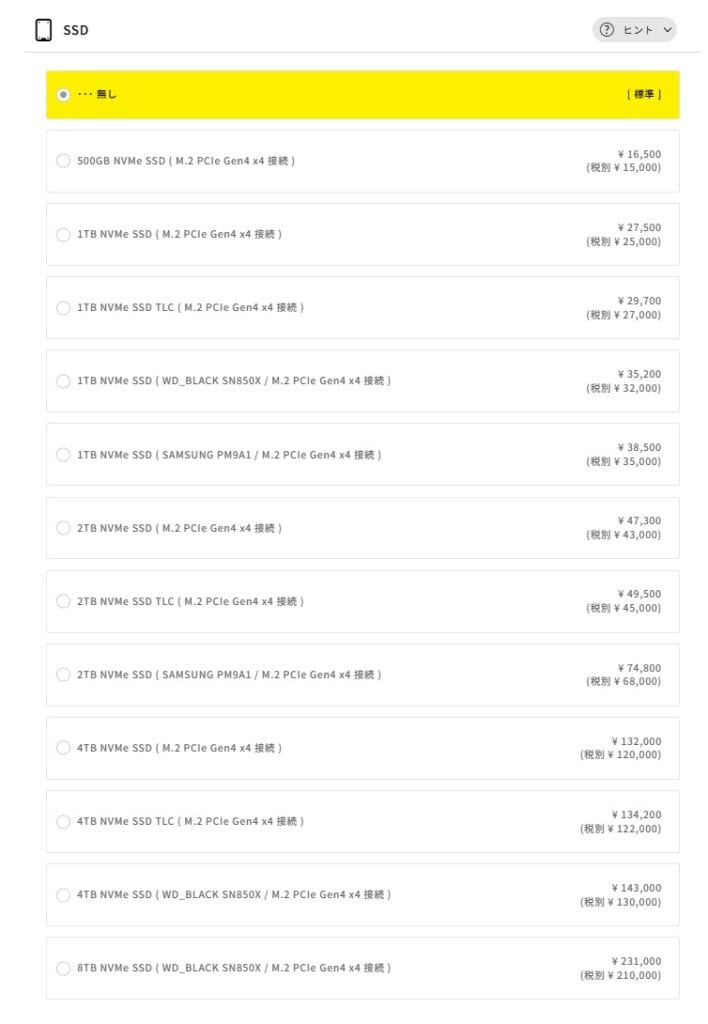Select the 無し (none) radio option
The height and width of the screenshot is (1024, 708).
point(64,95)
